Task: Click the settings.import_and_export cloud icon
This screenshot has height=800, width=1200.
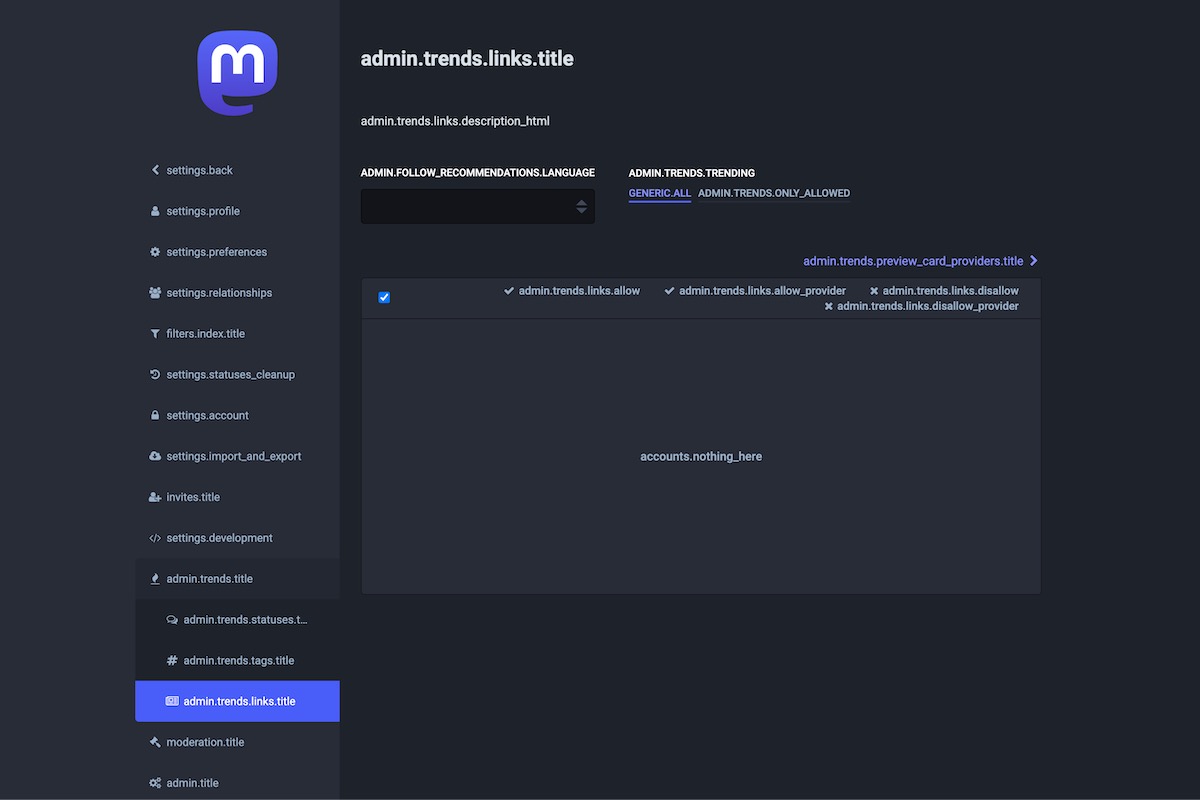Action: point(155,457)
